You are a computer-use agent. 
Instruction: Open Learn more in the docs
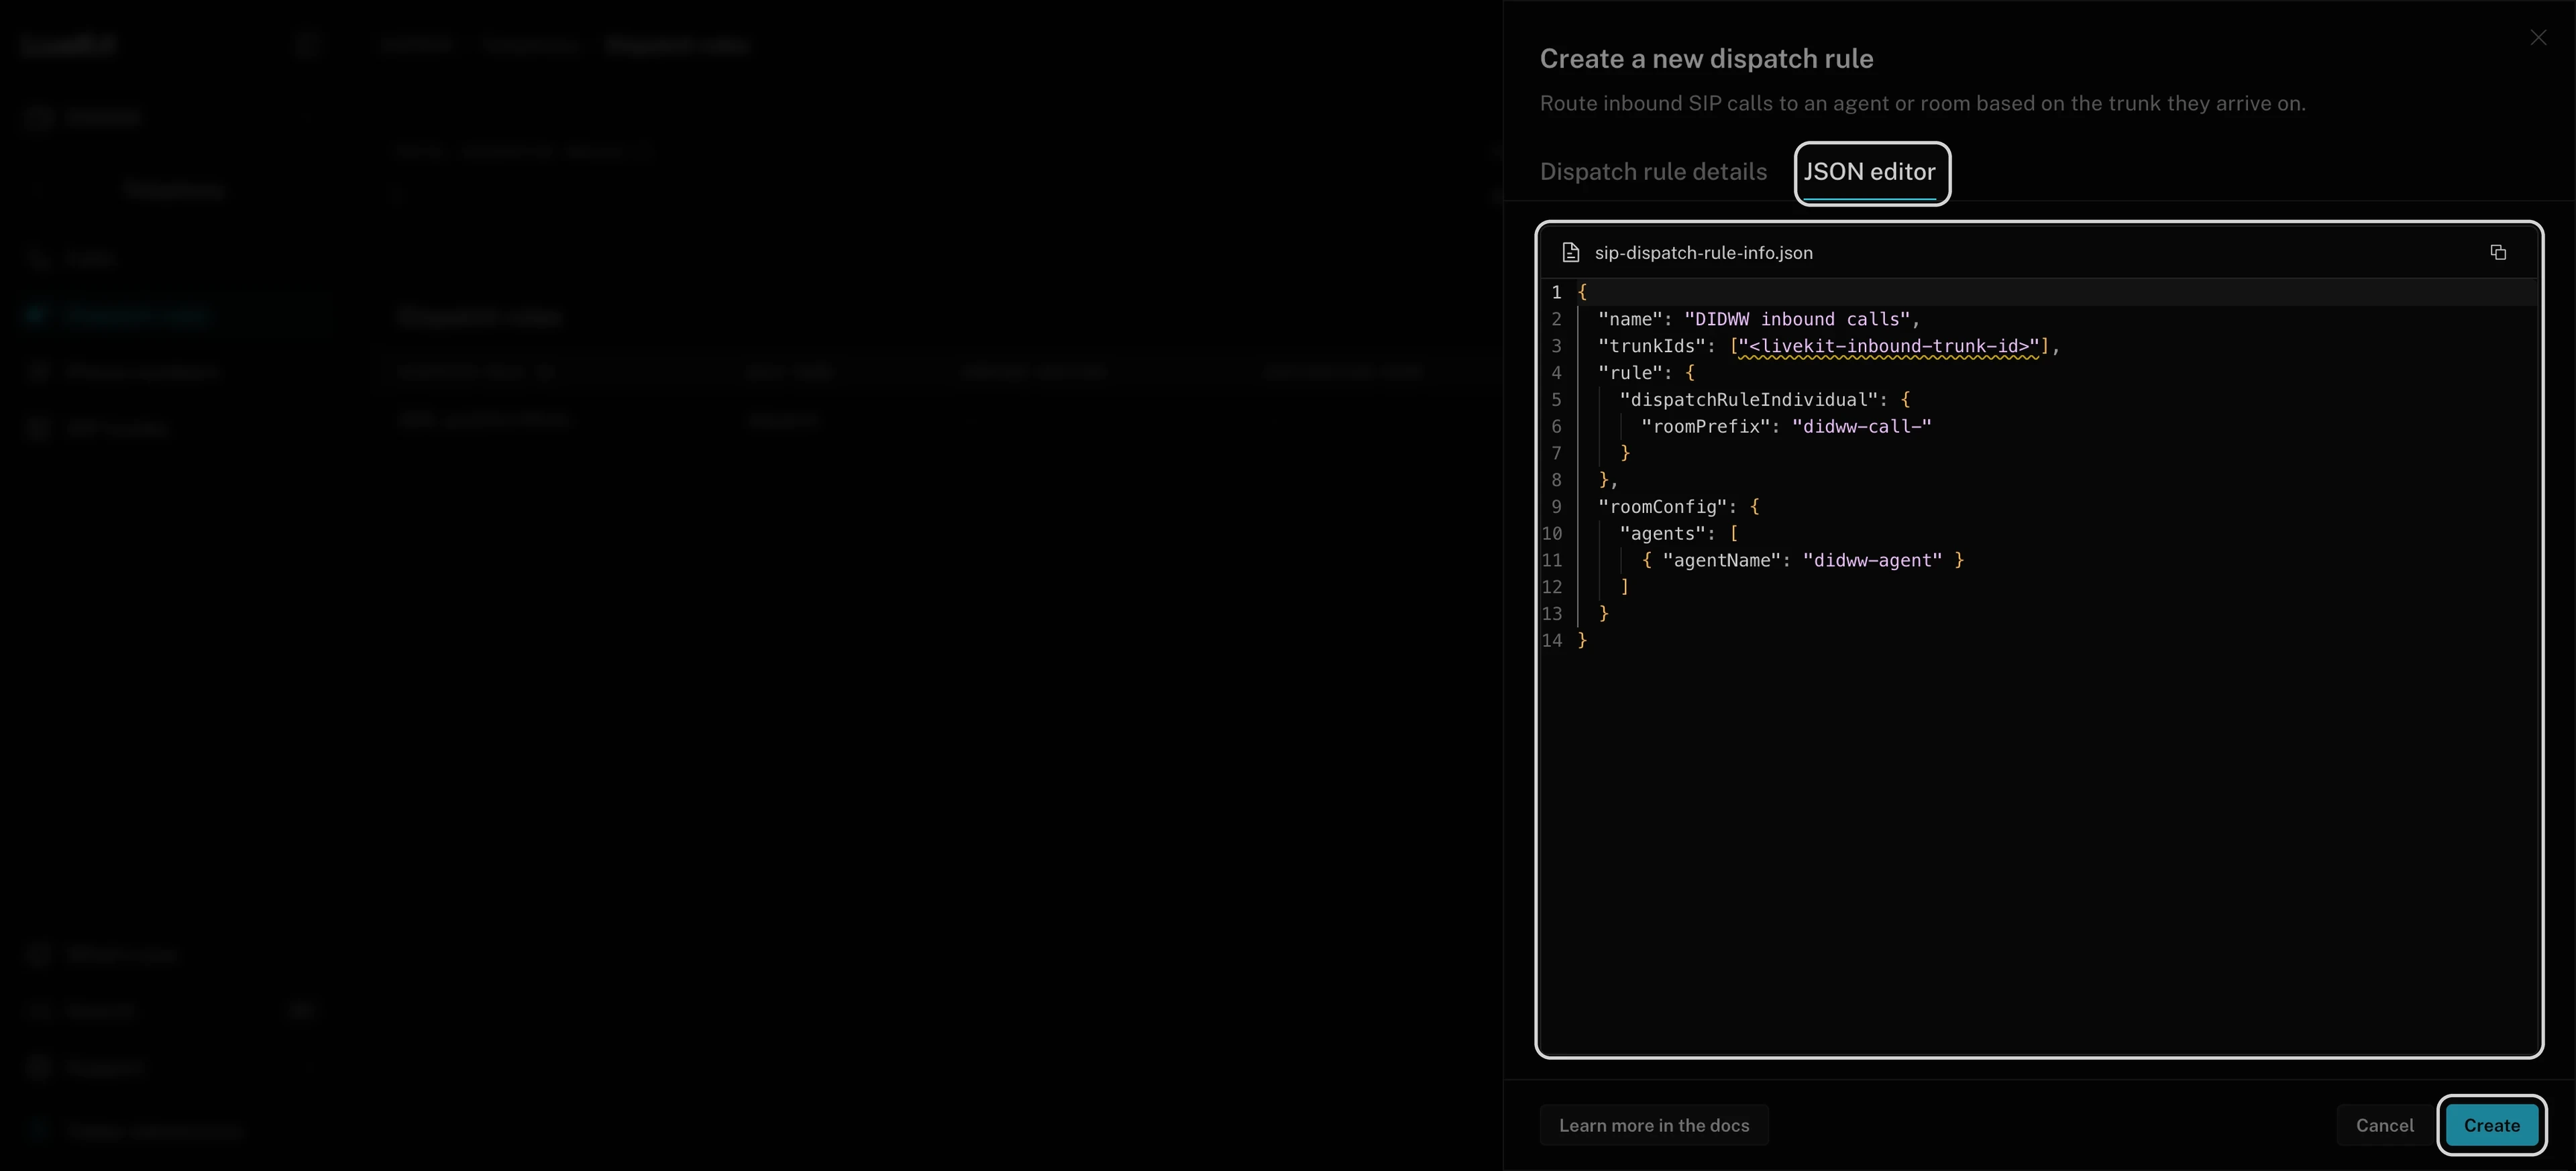1654,1124
